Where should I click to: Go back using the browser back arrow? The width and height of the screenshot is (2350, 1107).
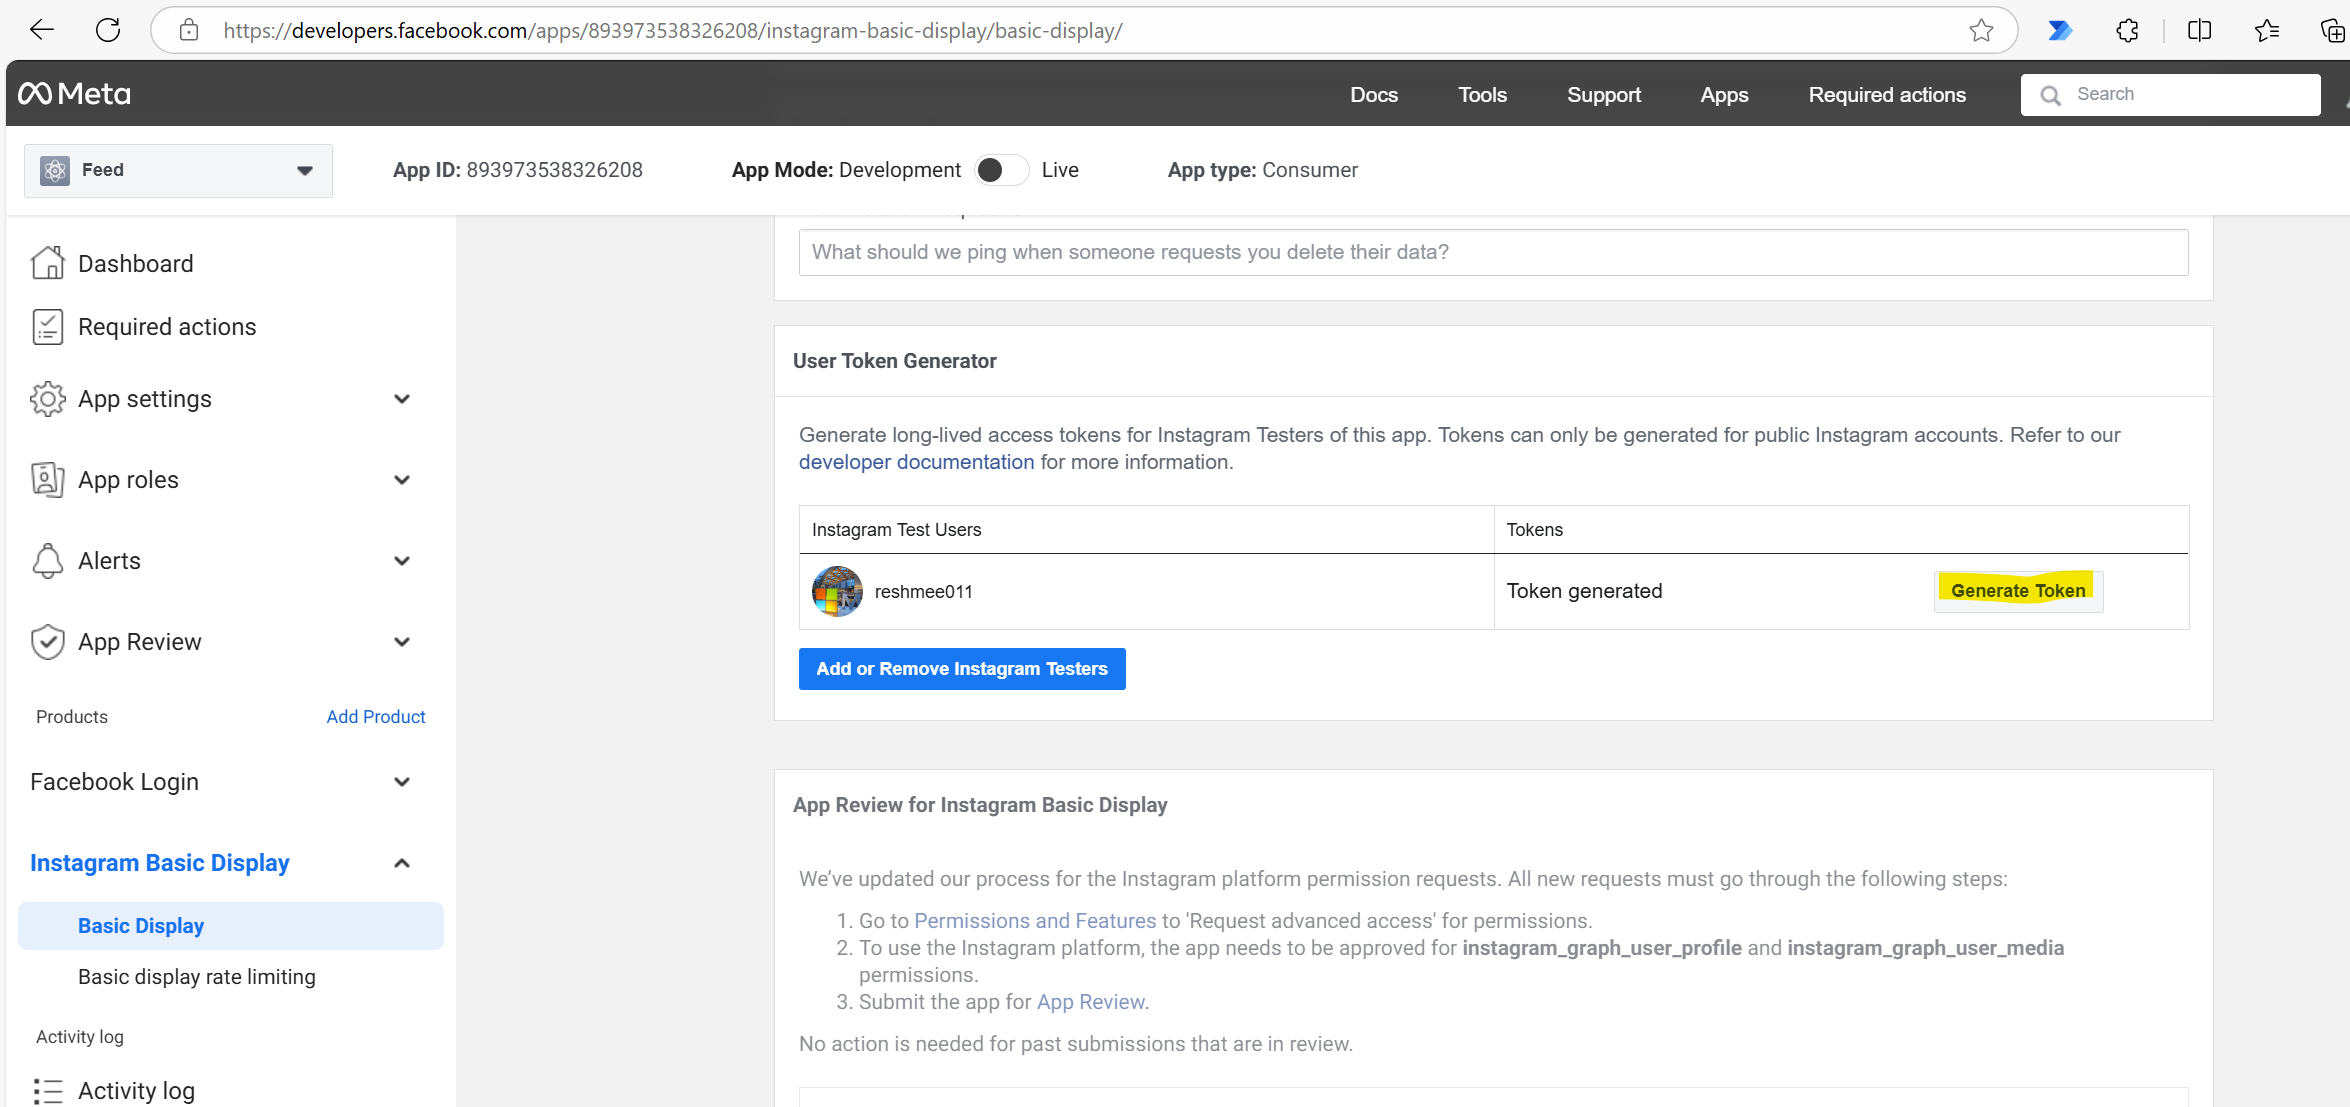pyautogui.click(x=42, y=30)
